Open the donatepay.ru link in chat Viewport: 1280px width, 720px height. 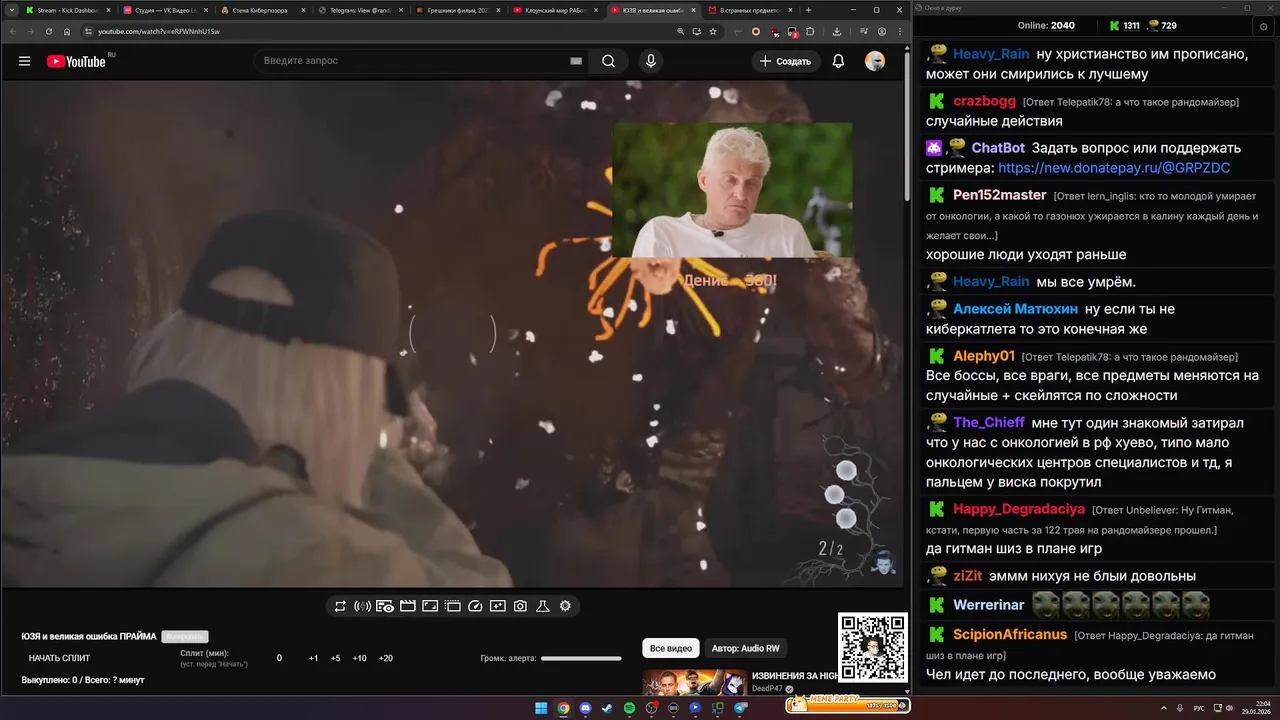(x=1114, y=168)
